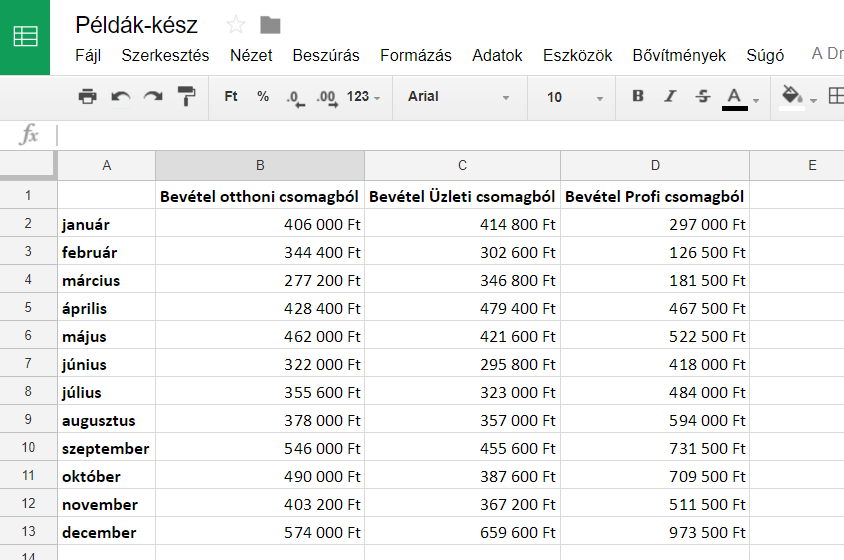Decrease decimal places
This screenshot has height=560, width=844.
(x=294, y=97)
